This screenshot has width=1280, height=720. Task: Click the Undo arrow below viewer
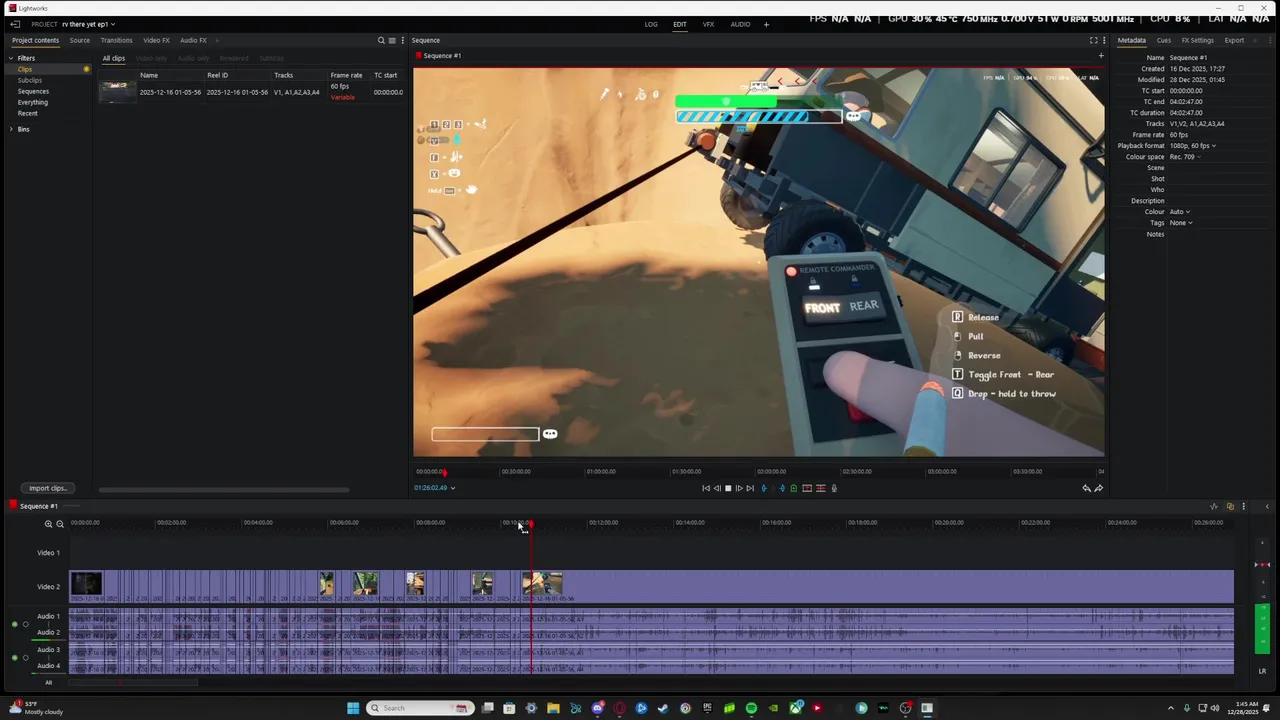(x=1087, y=488)
